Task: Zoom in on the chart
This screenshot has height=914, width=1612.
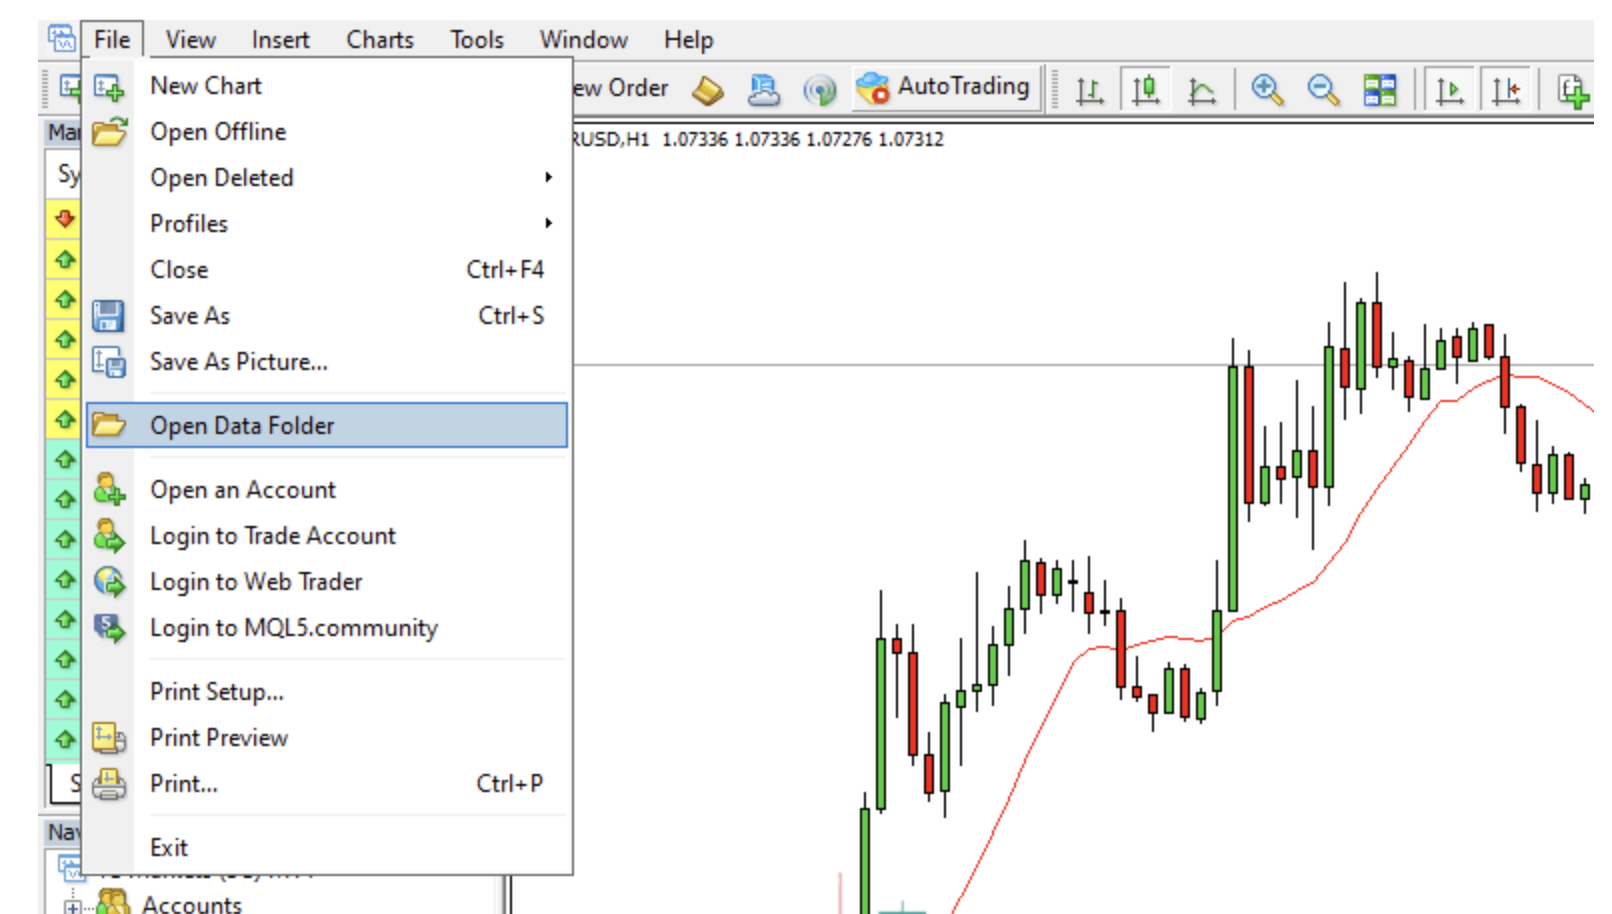Action: click(x=1267, y=90)
